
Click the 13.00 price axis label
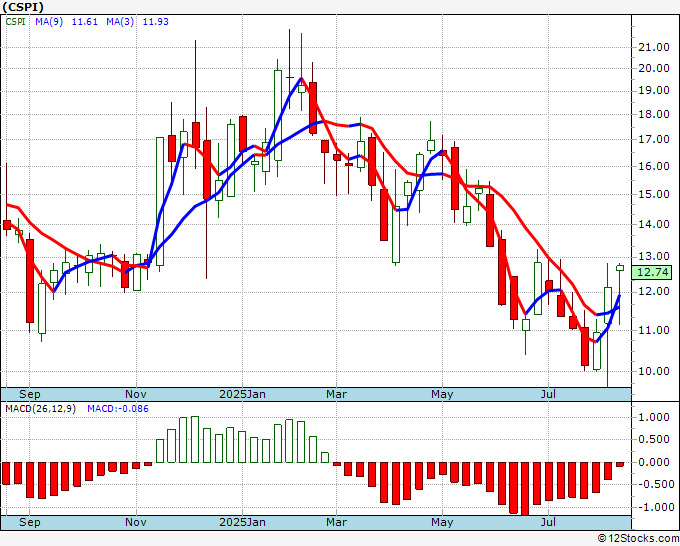tap(654, 257)
